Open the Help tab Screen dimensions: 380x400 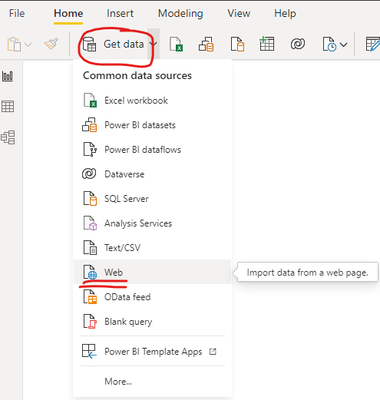pyautogui.click(x=285, y=13)
